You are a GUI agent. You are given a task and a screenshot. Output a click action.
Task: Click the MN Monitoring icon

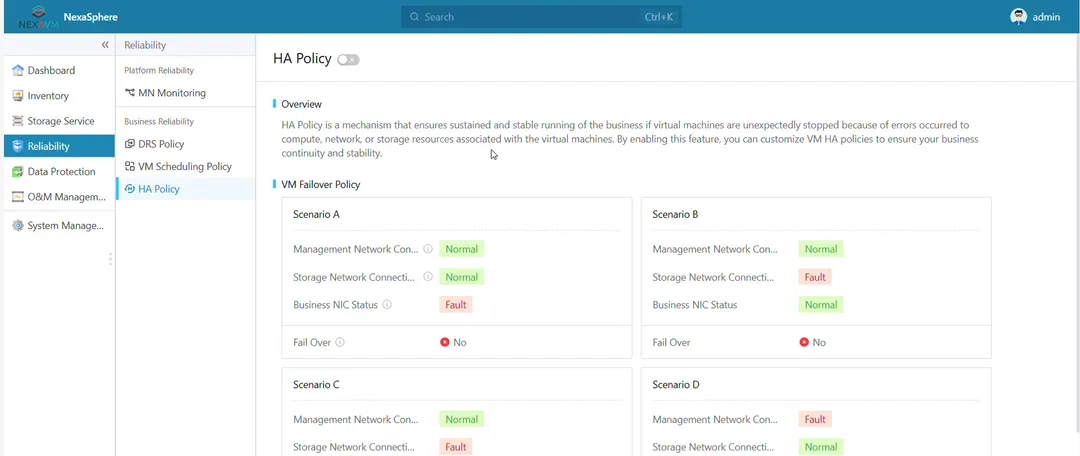tap(129, 92)
